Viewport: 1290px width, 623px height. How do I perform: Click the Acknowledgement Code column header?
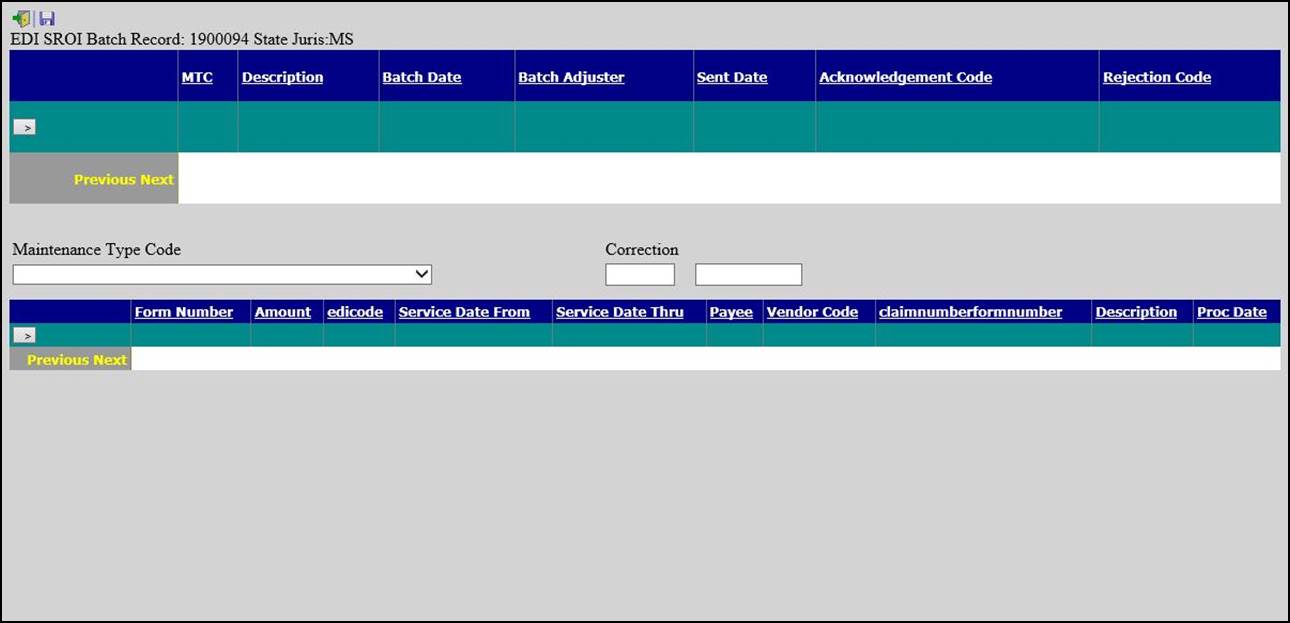pyautogui.click(x=905, y=77)
